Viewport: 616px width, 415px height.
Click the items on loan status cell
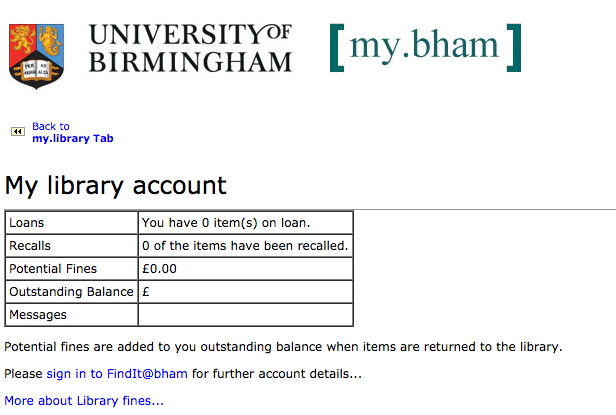(x=246, y=223)
